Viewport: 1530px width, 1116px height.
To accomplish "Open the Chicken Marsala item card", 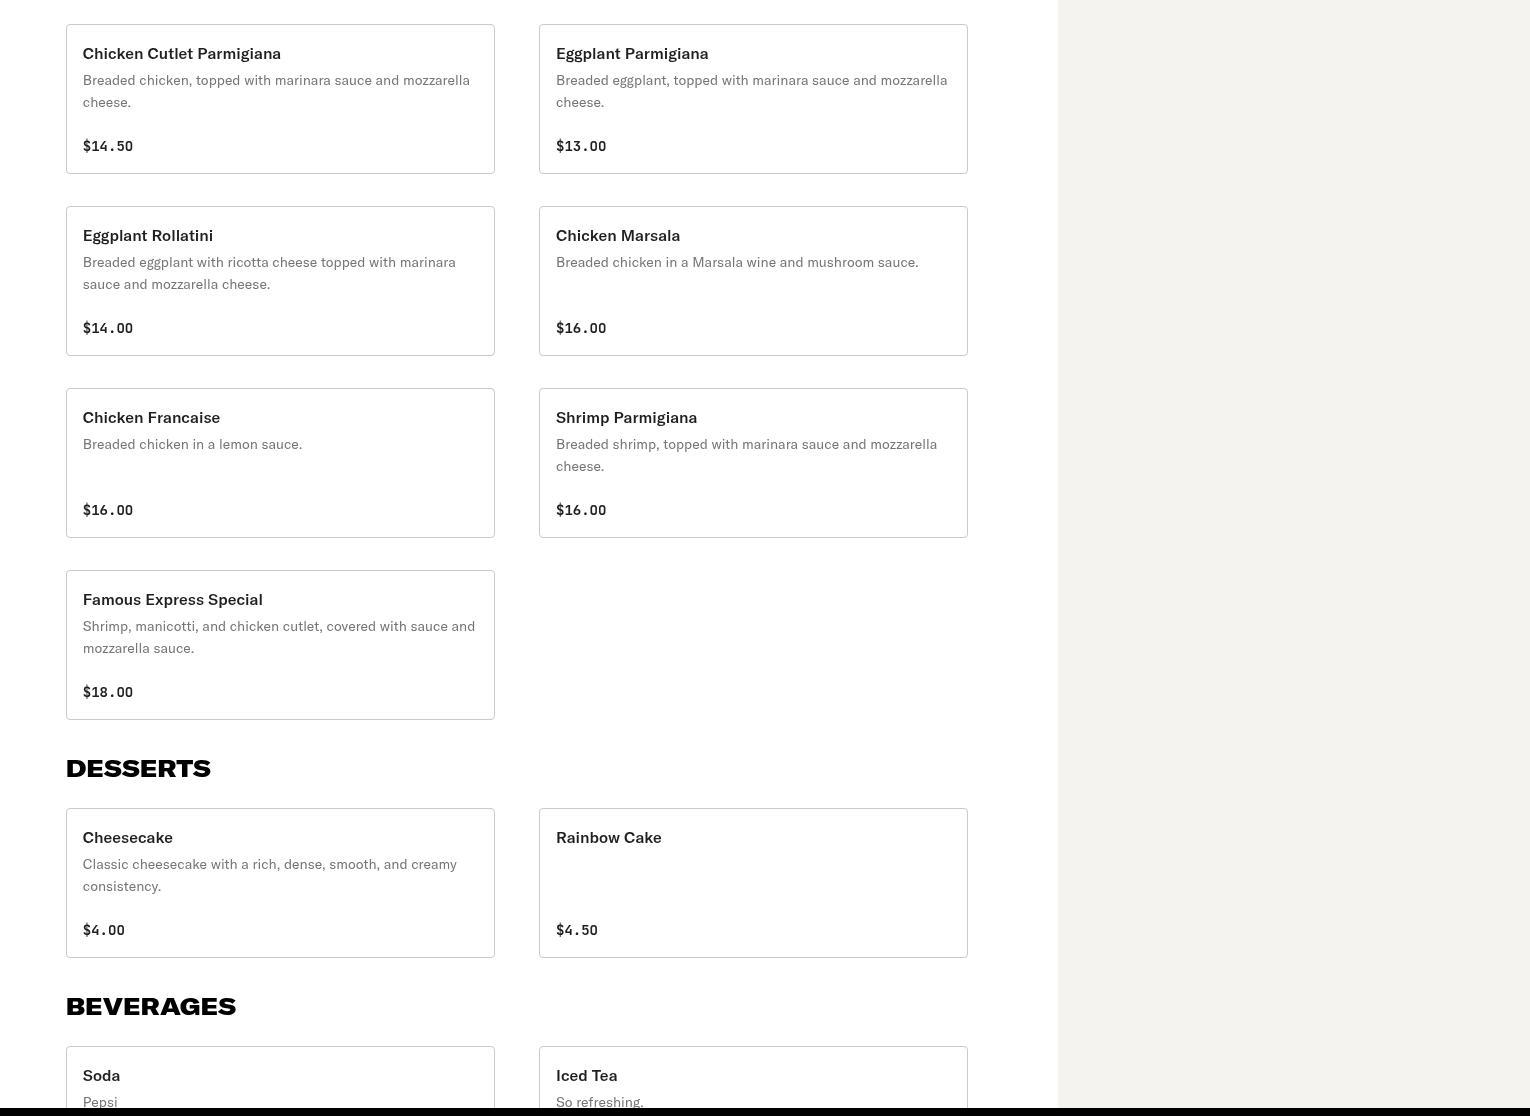I will click(x=753, y=281).
